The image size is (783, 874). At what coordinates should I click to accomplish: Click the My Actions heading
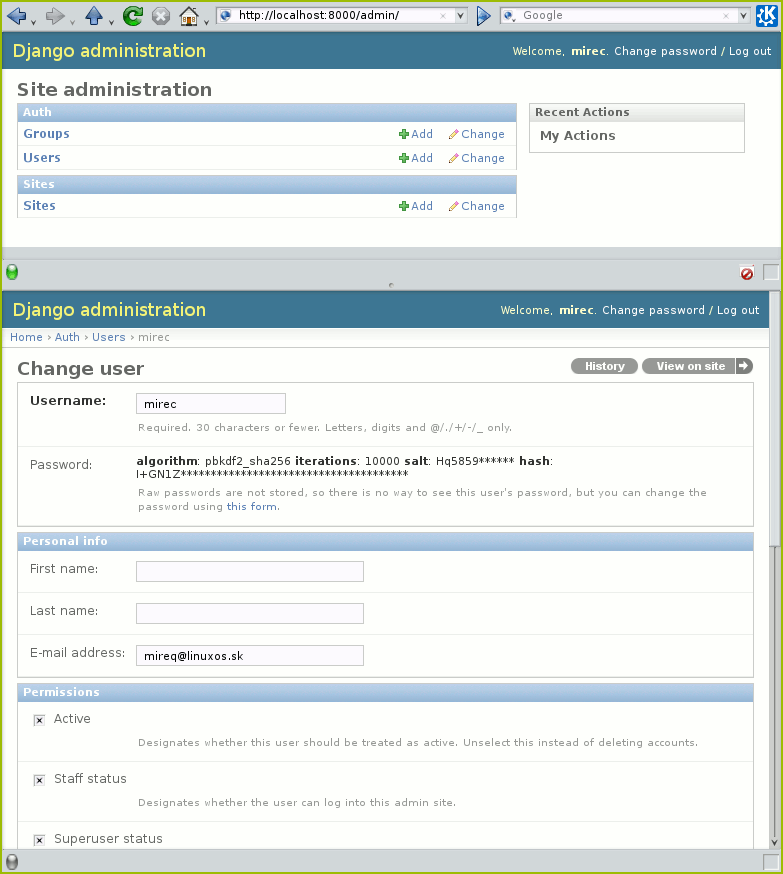click(577, 136)
